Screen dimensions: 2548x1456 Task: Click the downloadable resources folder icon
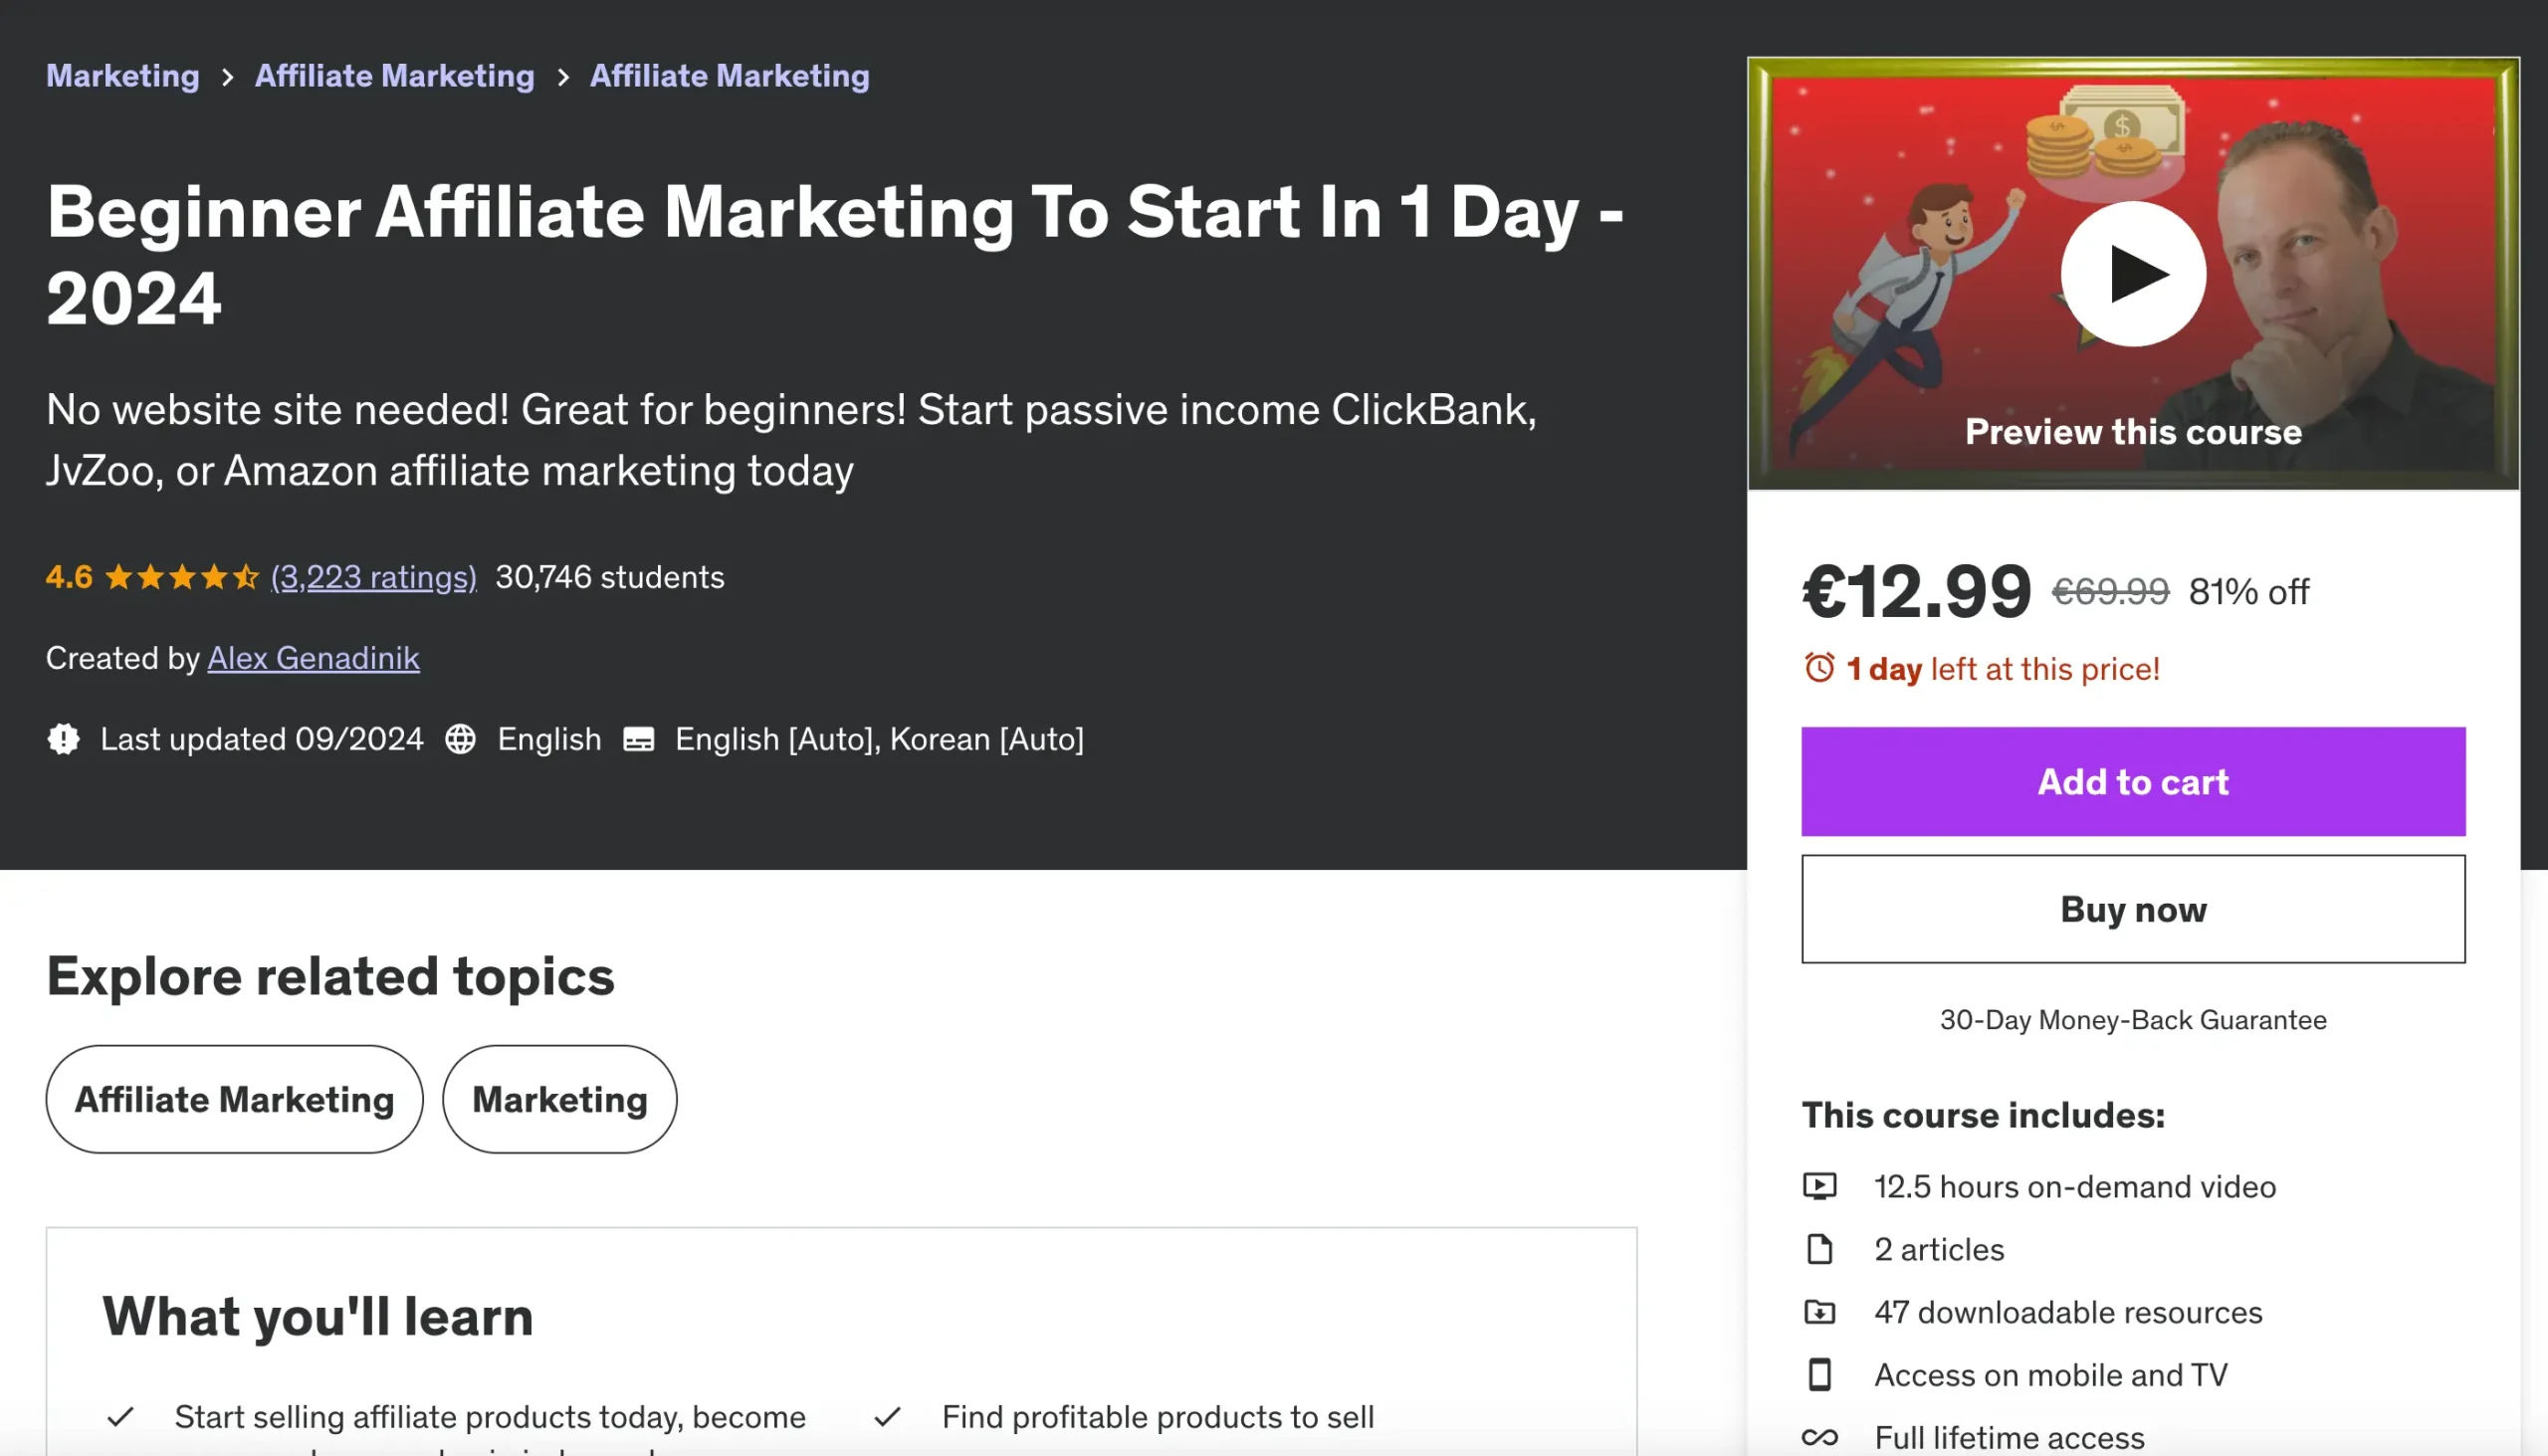1819,1312
